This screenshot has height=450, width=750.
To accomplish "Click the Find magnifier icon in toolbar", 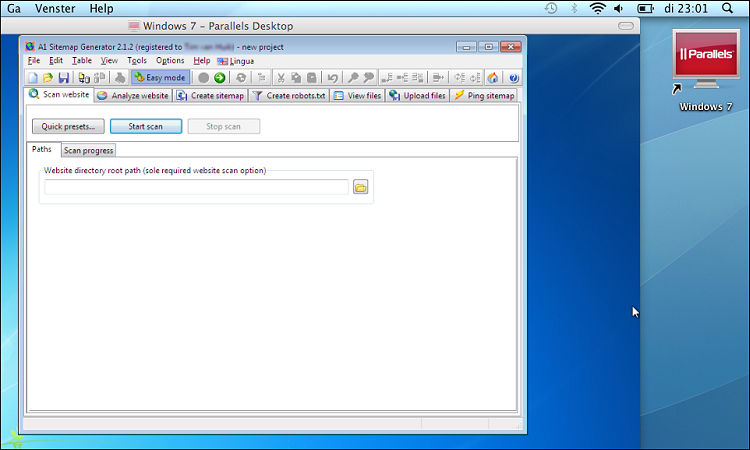I will point(353,77).
